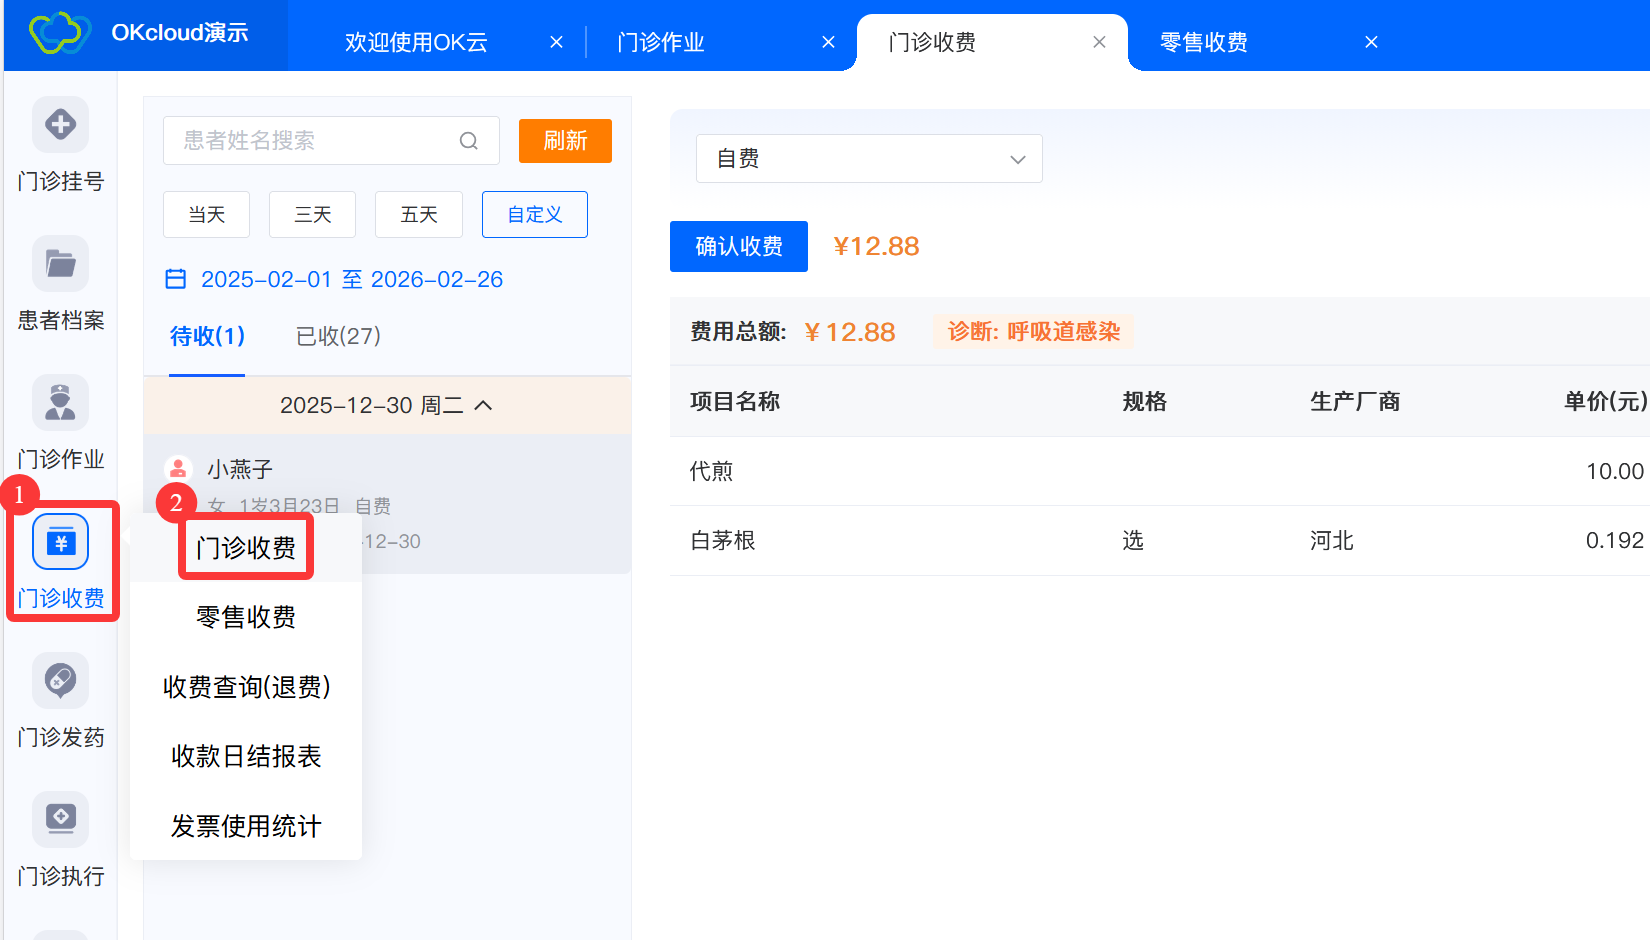Open the 门诊发药 pill icon
Viewport: 1650px width, 940px height.
point(60,681)
